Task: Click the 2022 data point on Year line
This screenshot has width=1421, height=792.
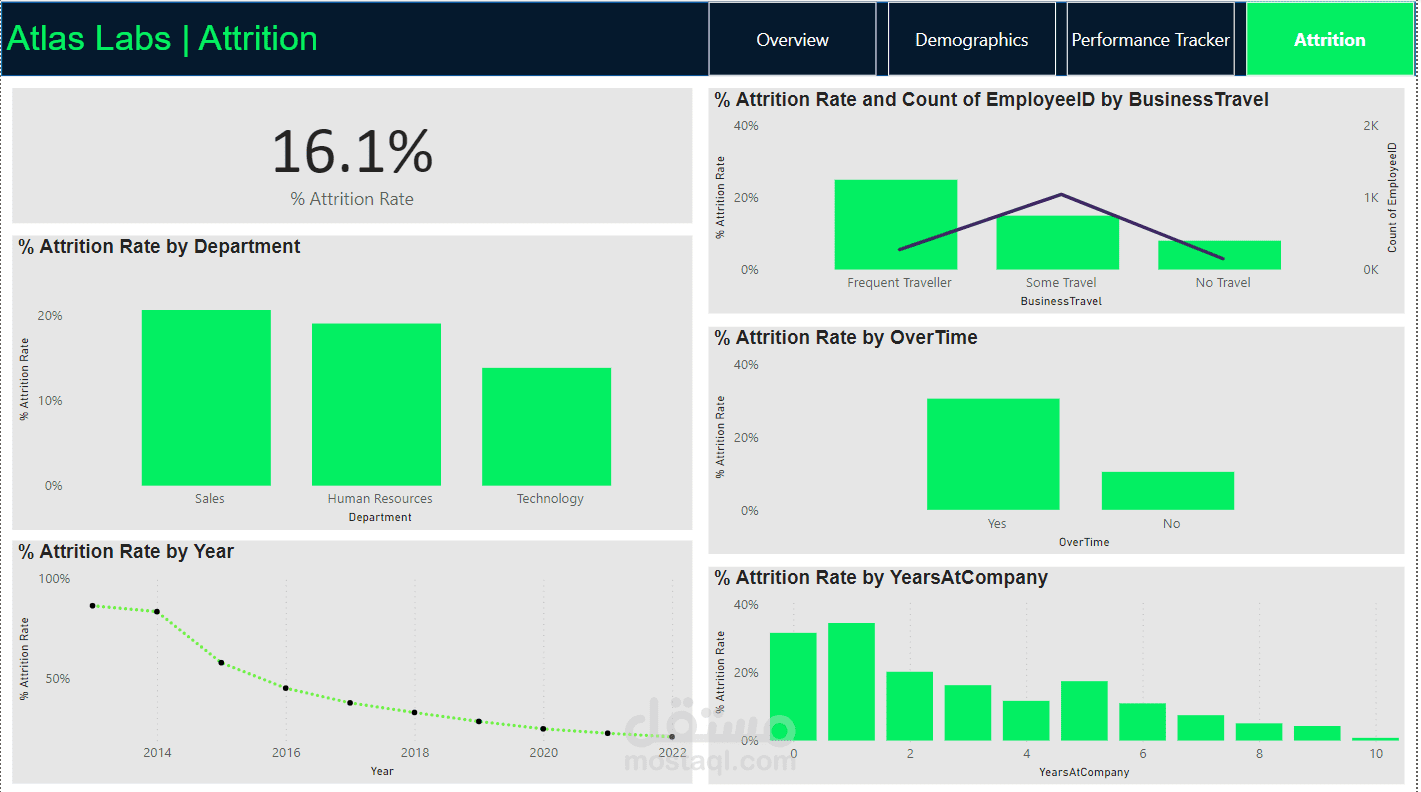Action: tap(672, 737)
